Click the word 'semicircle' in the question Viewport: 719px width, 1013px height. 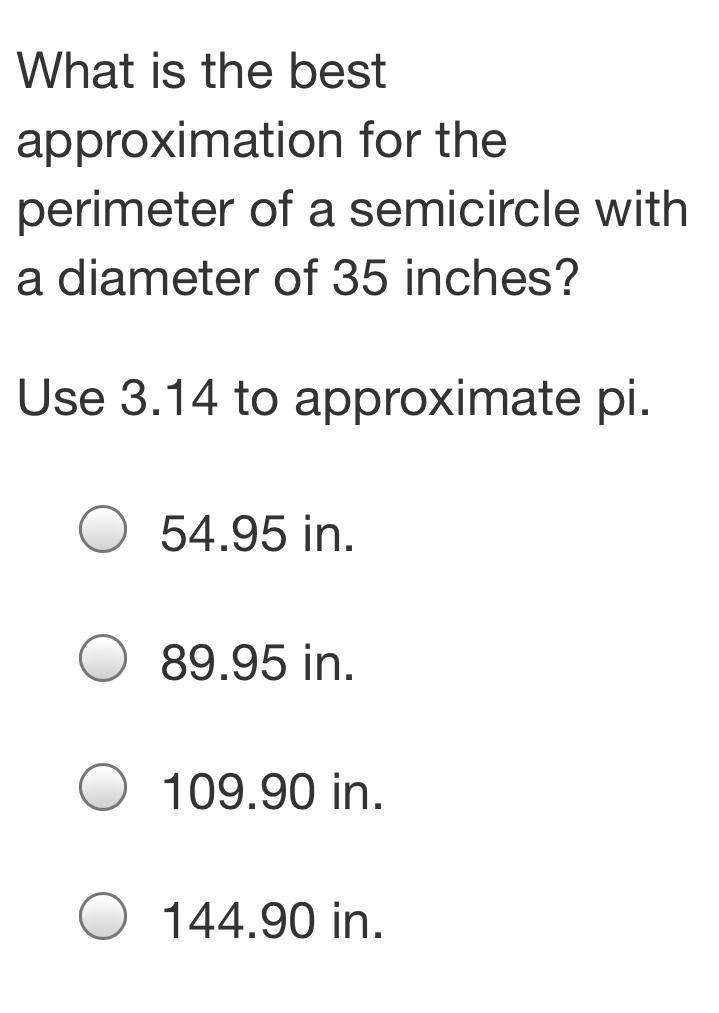tap(464, 209)
